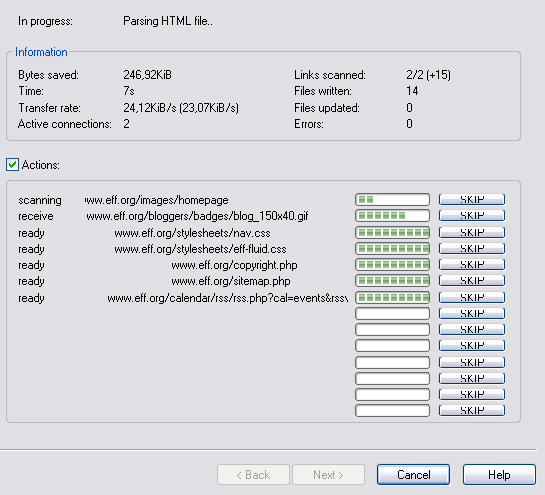Skip the copyright.php file
The width and height of the screenshot is (545, 495).
click(x=472, y=265)
